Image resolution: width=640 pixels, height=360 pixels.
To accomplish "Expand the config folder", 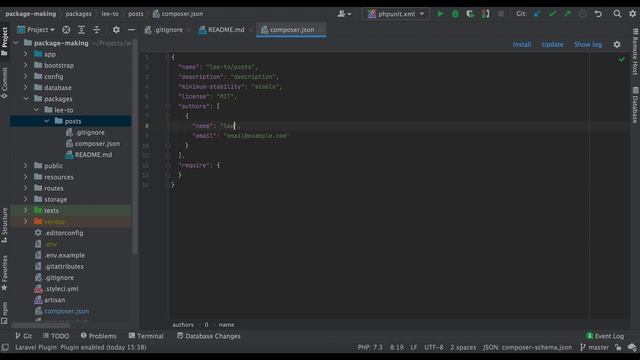I will 26,76.
